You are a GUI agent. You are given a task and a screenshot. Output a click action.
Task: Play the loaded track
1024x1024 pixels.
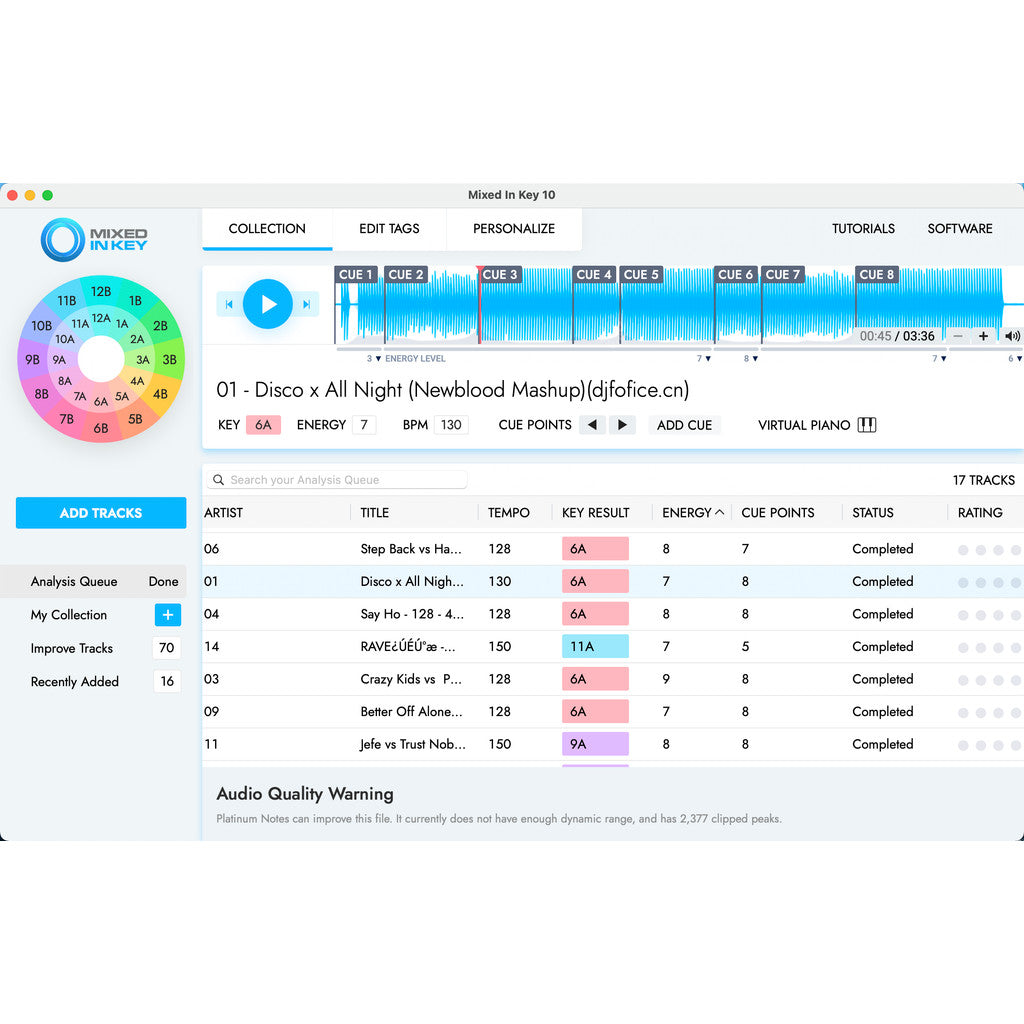click(268, 304)
